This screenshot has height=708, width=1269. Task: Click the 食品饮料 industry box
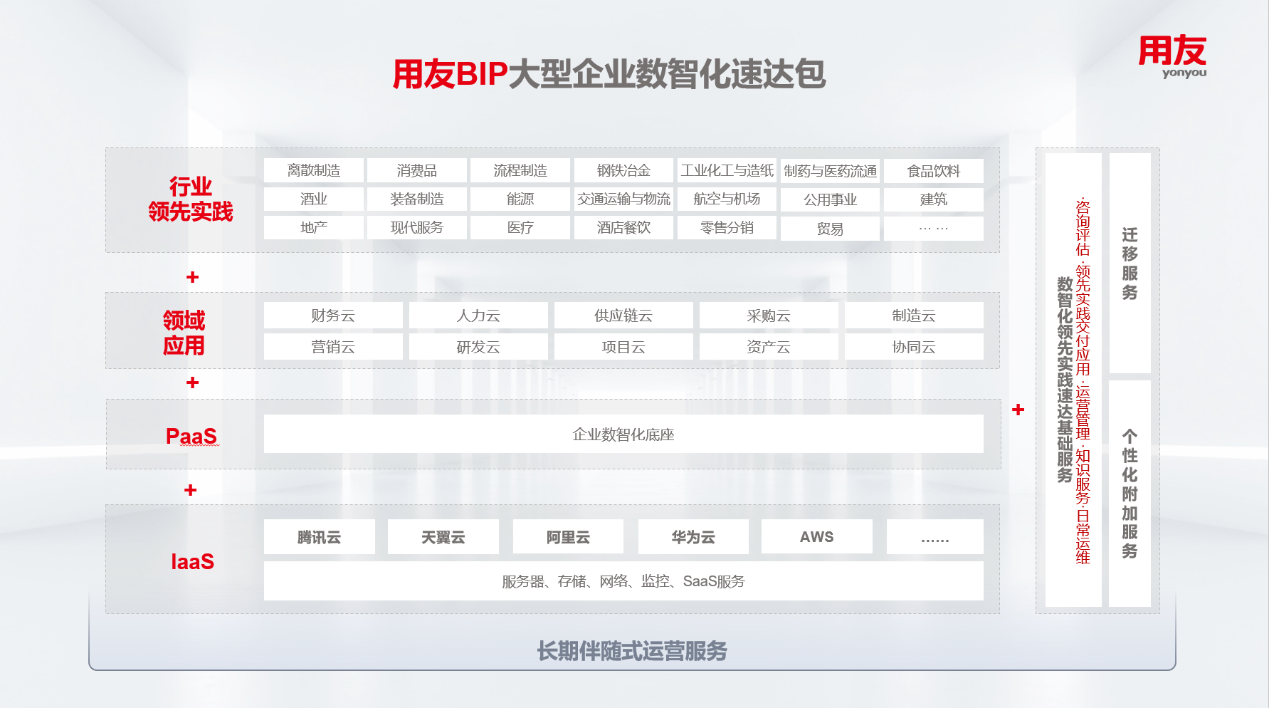click(x=933, y=171)
